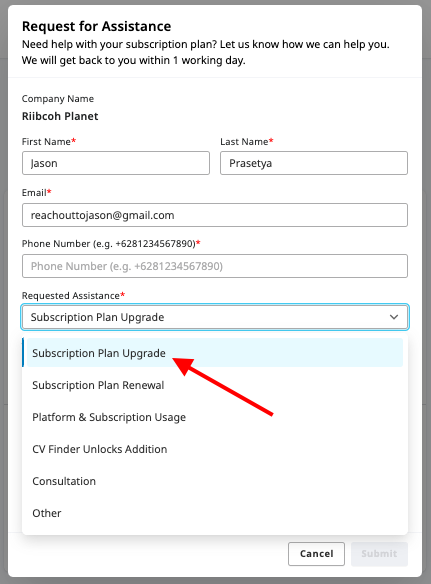The width and height of the screenshot is (431, 584).
Task: Open the Requested Assistance combo box
Action: click(x=215, y=317)
